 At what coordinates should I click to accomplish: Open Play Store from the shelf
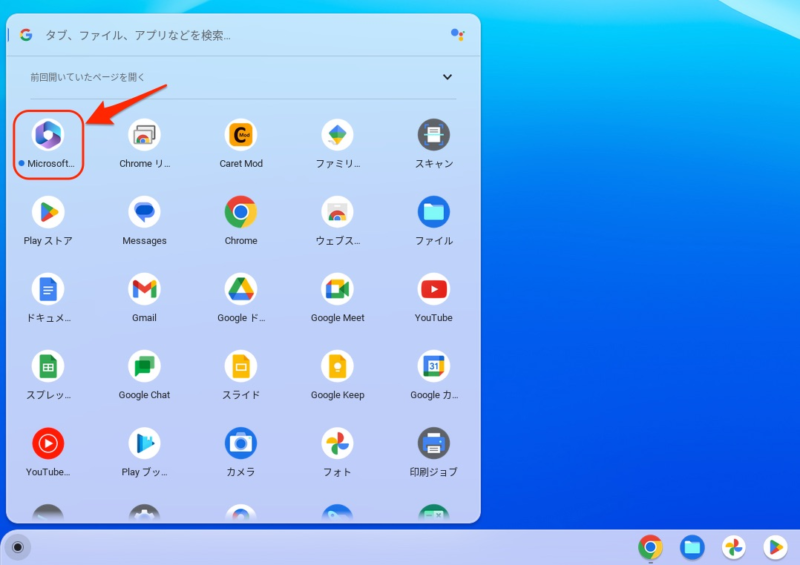coord(776,547)
